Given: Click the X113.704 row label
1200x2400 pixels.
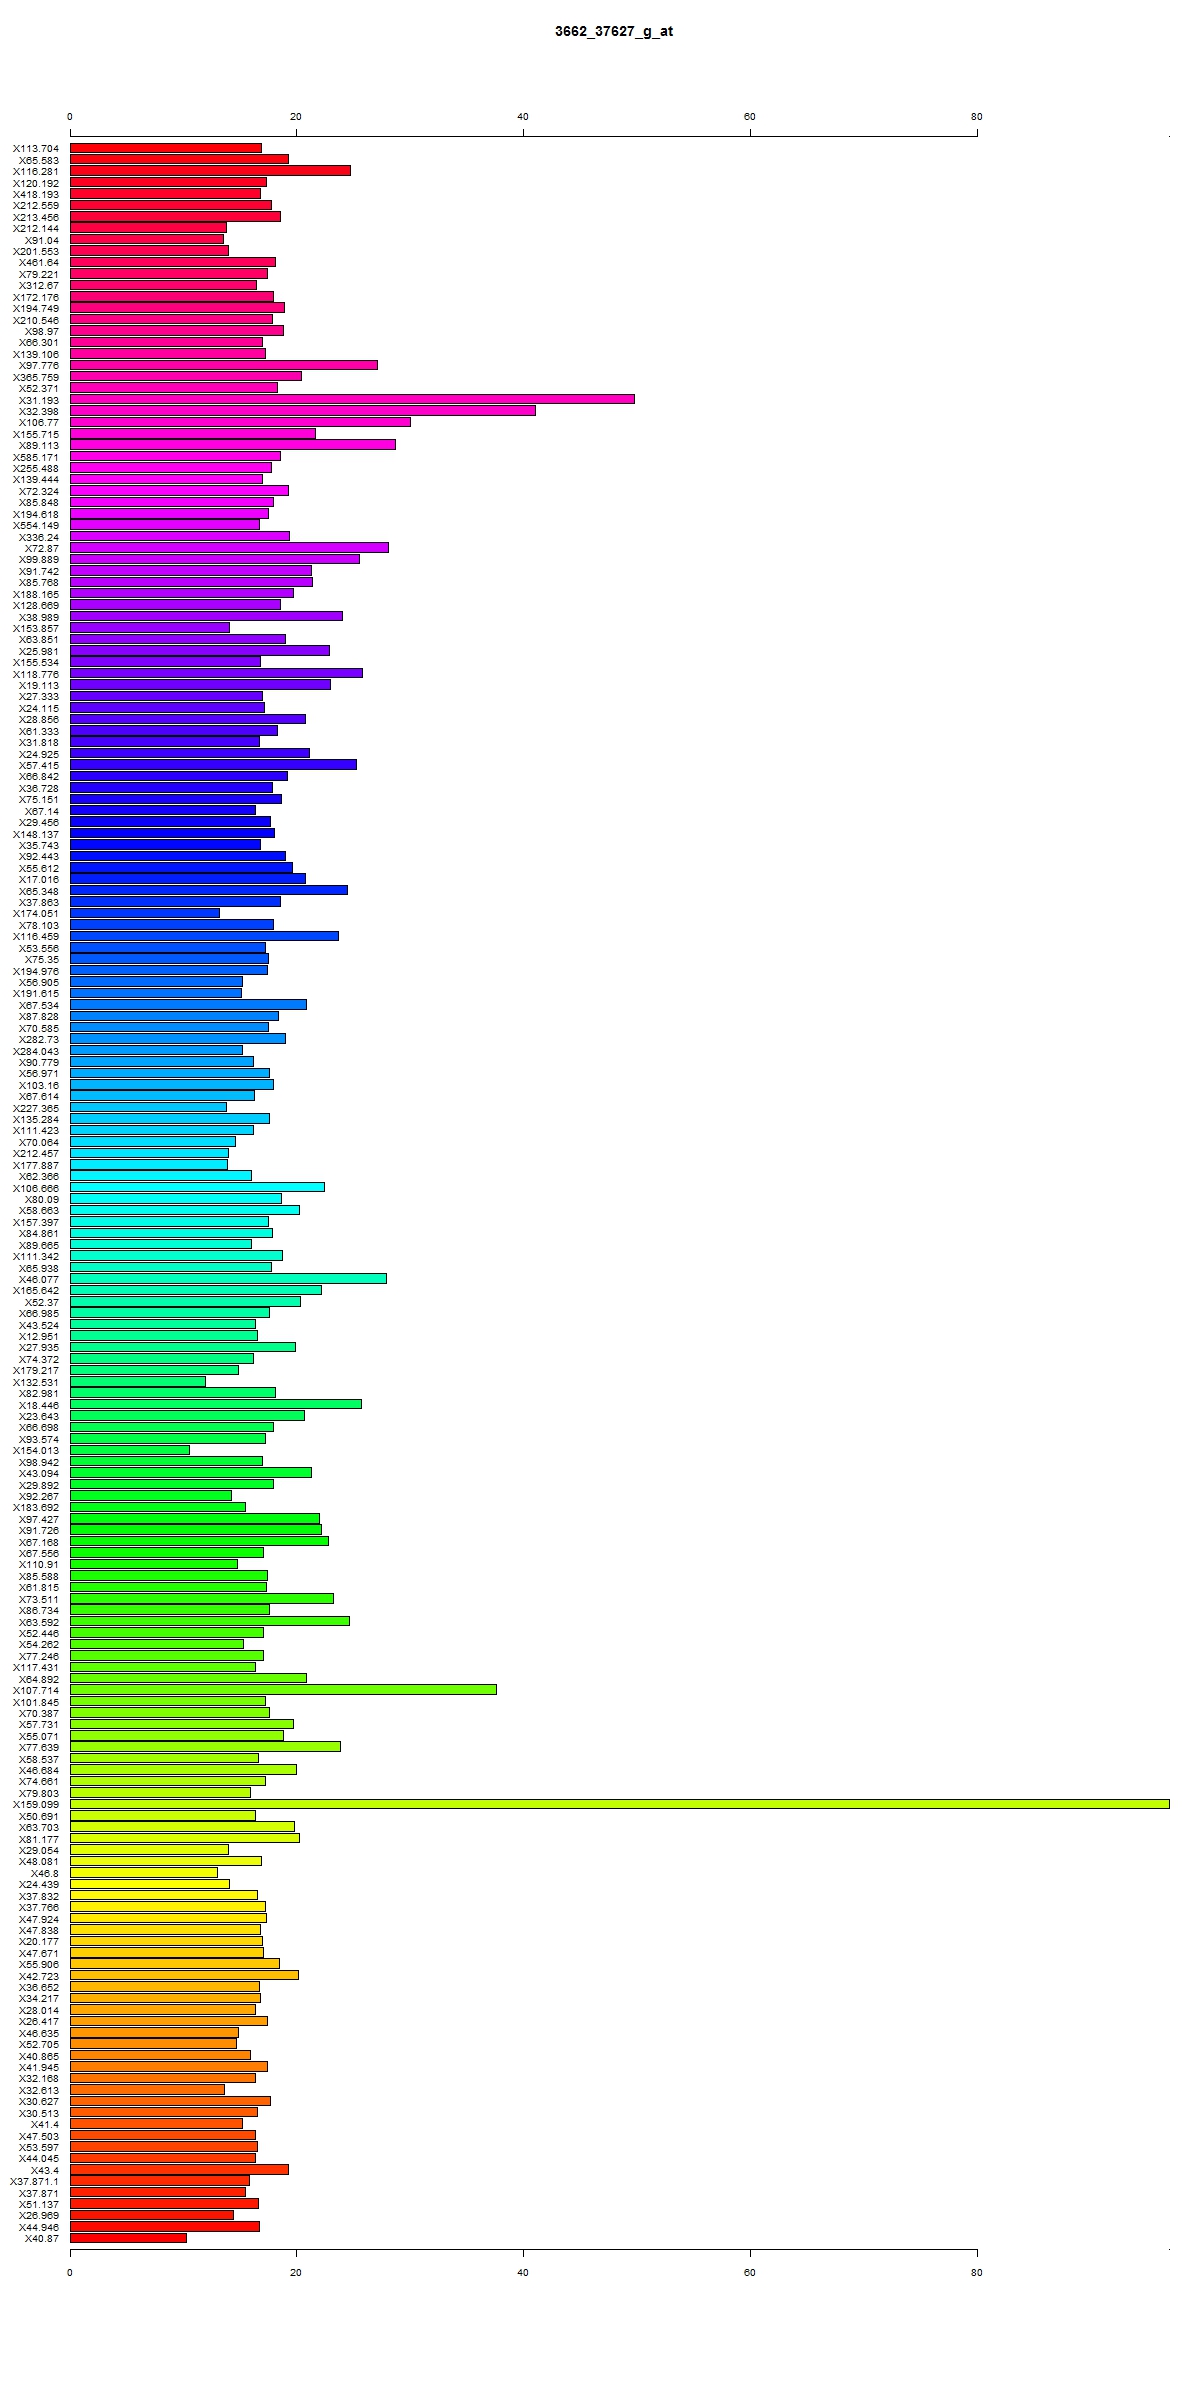Looking at the screenshot, I should 36,148.
